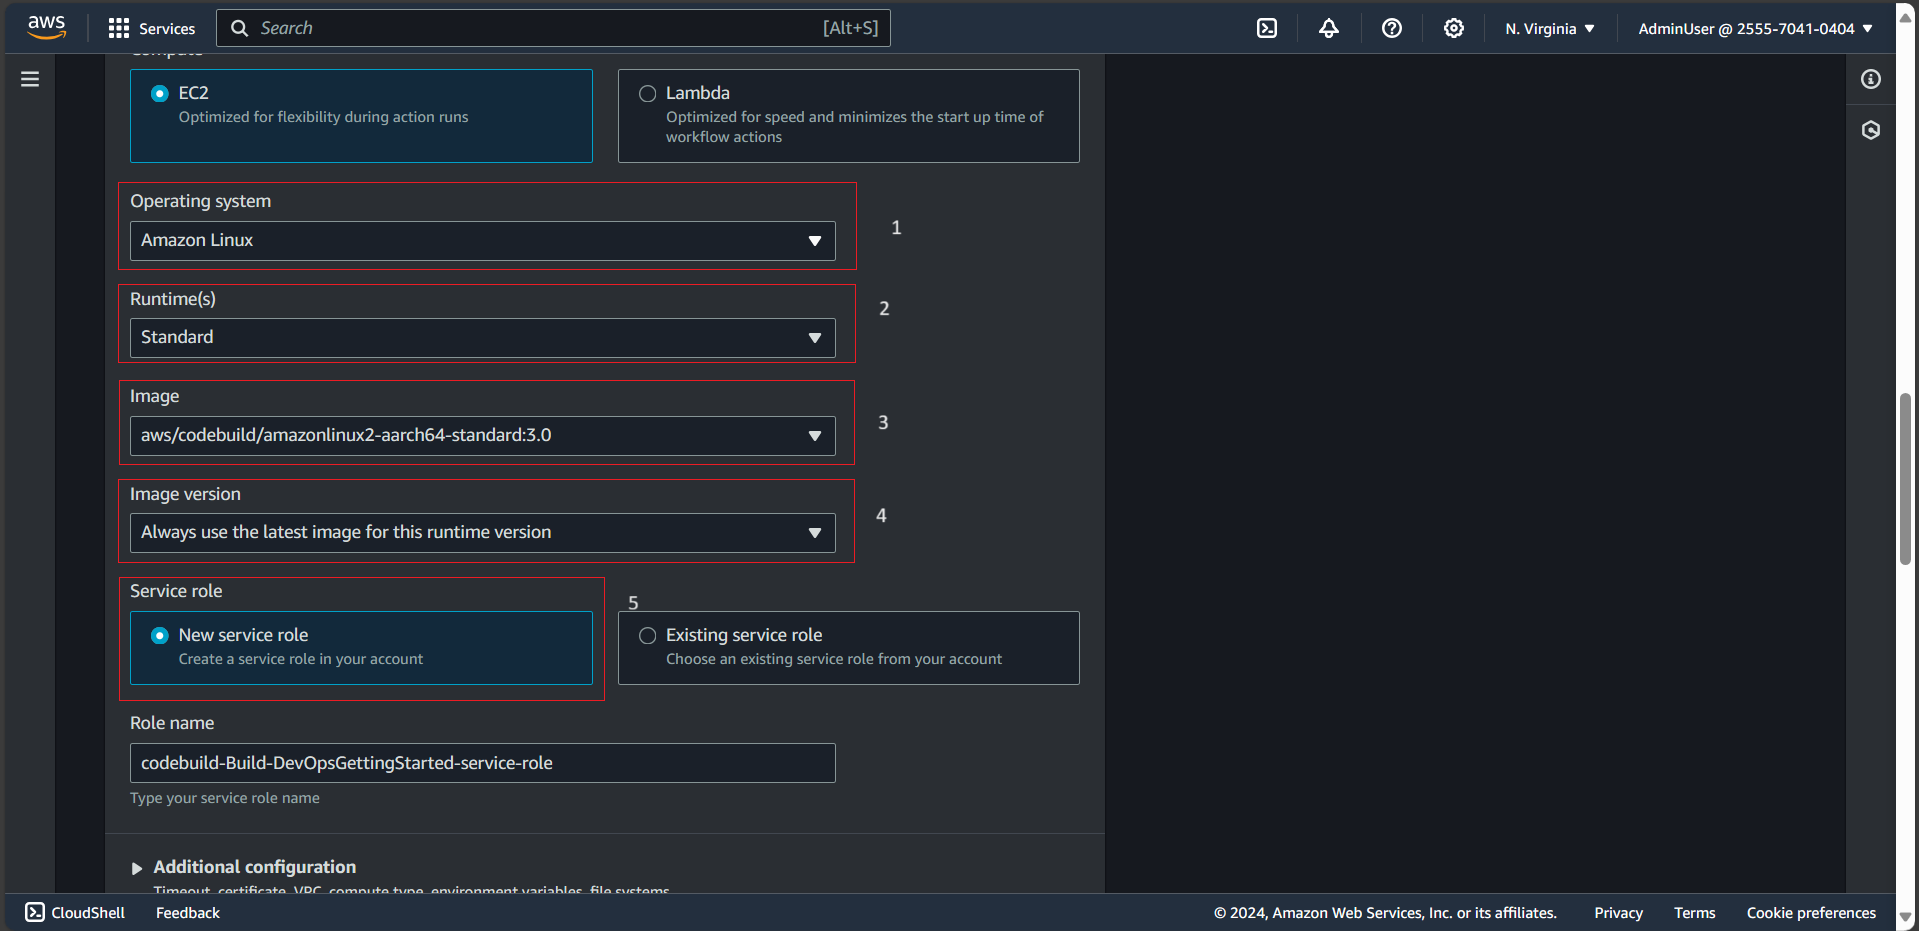Choose Existing service role

pos(849,648)
